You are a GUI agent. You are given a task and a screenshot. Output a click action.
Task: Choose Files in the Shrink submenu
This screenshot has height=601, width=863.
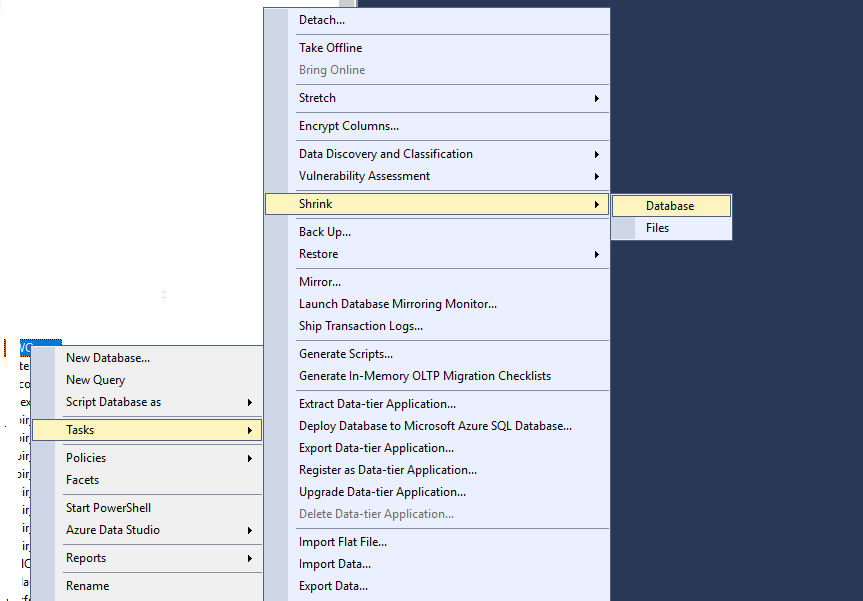[x=657, y=228]
